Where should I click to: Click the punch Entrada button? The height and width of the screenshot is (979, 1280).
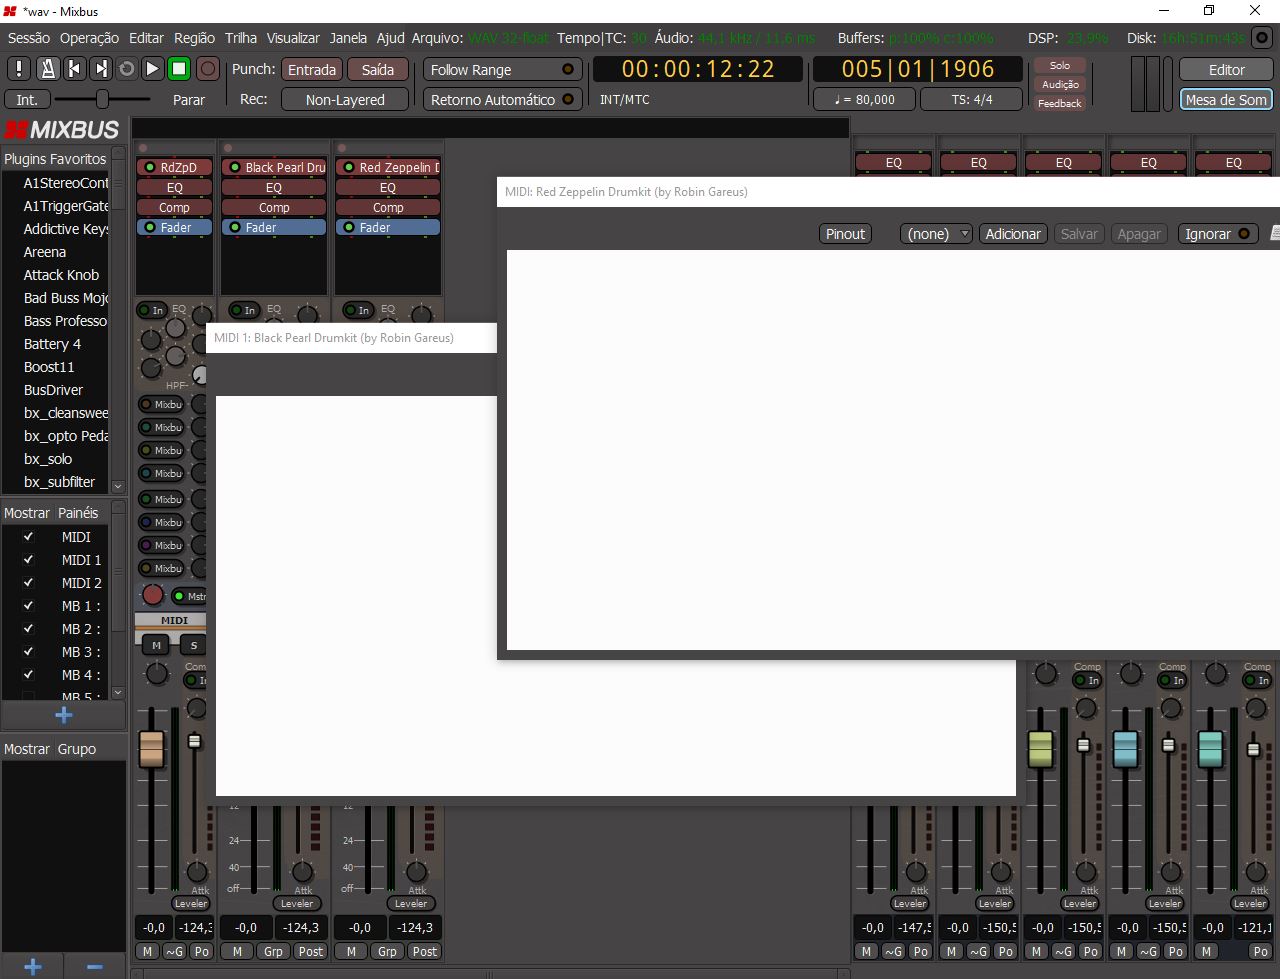312,69
